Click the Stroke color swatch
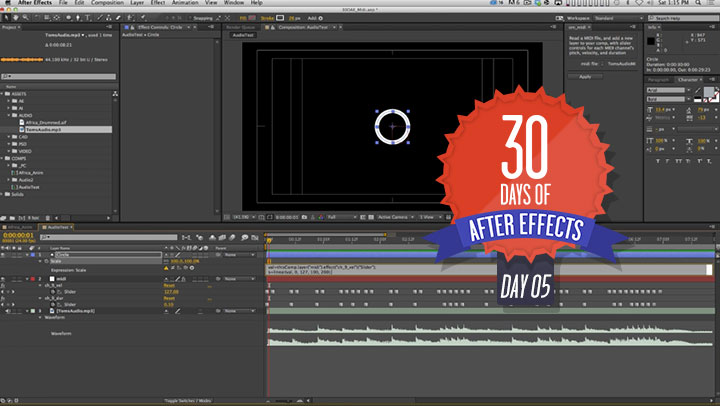The image size is (720, 406). coord(280,18)
